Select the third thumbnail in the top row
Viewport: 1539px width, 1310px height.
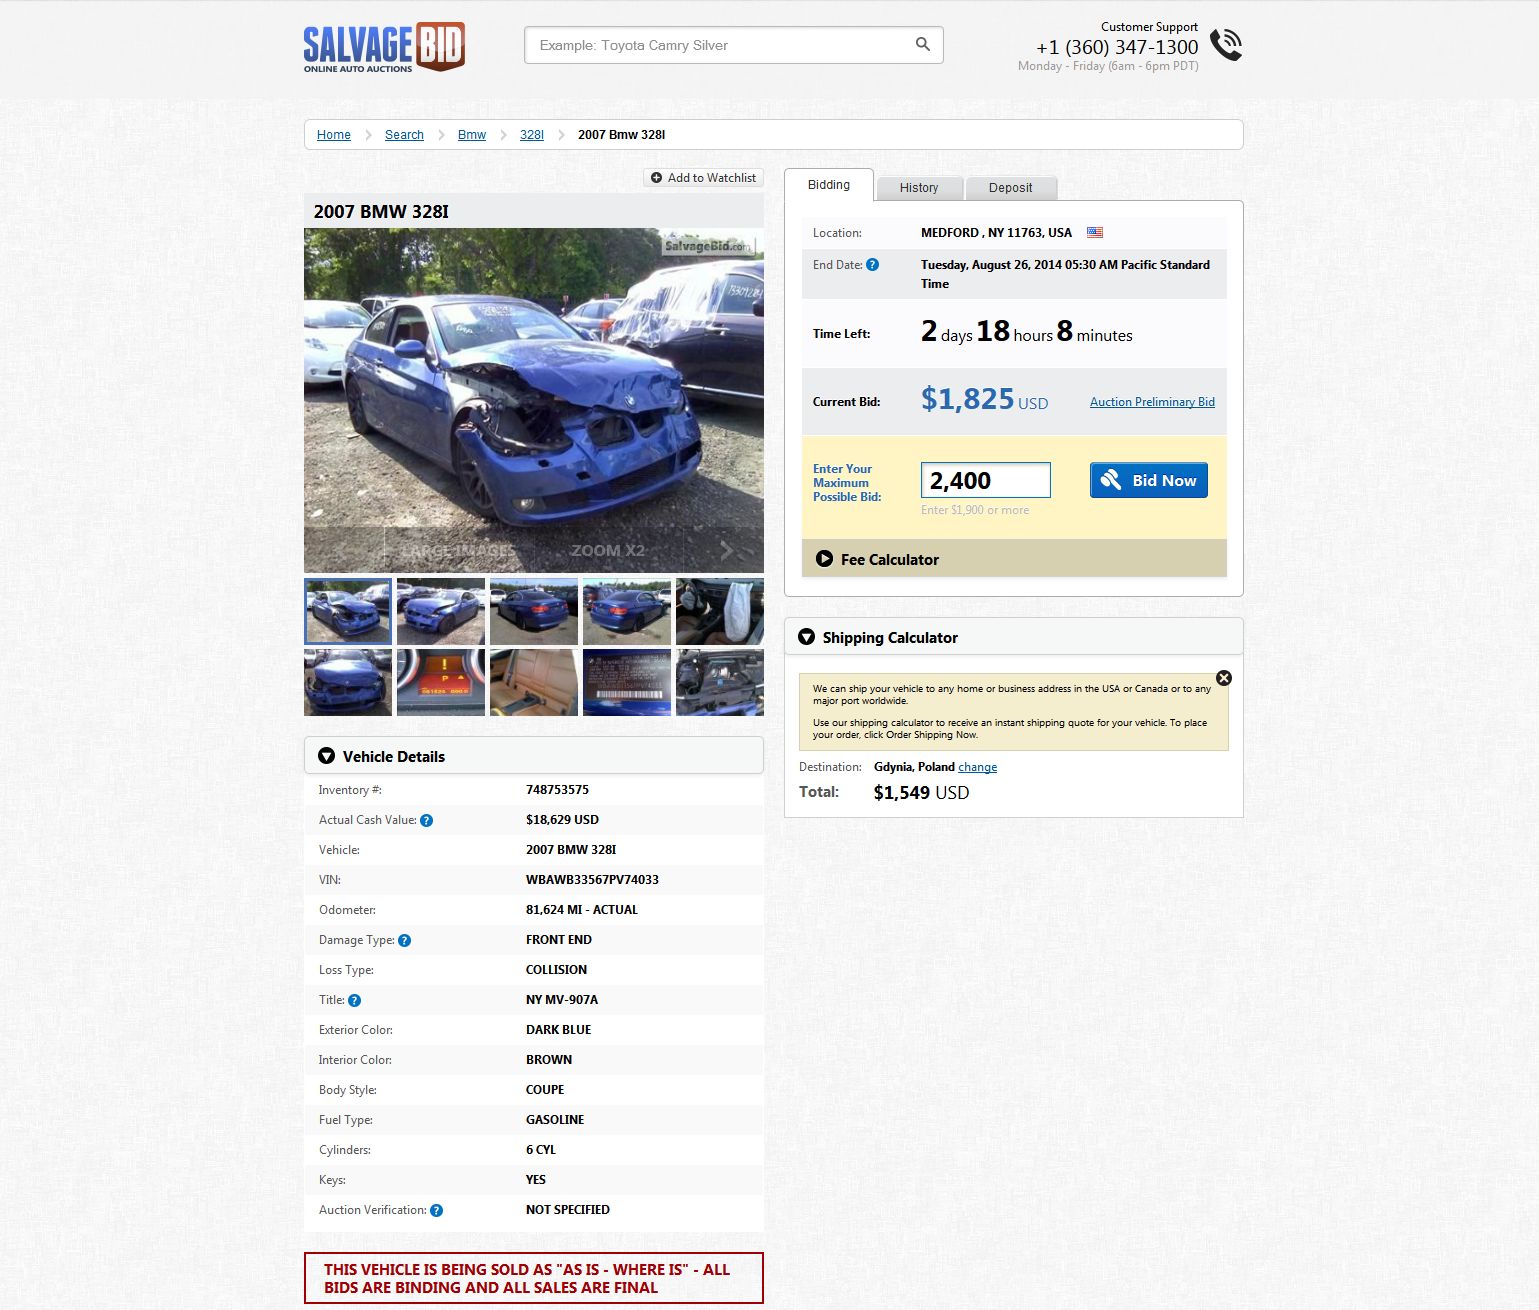pyautogui.click(x=534, y=611)
